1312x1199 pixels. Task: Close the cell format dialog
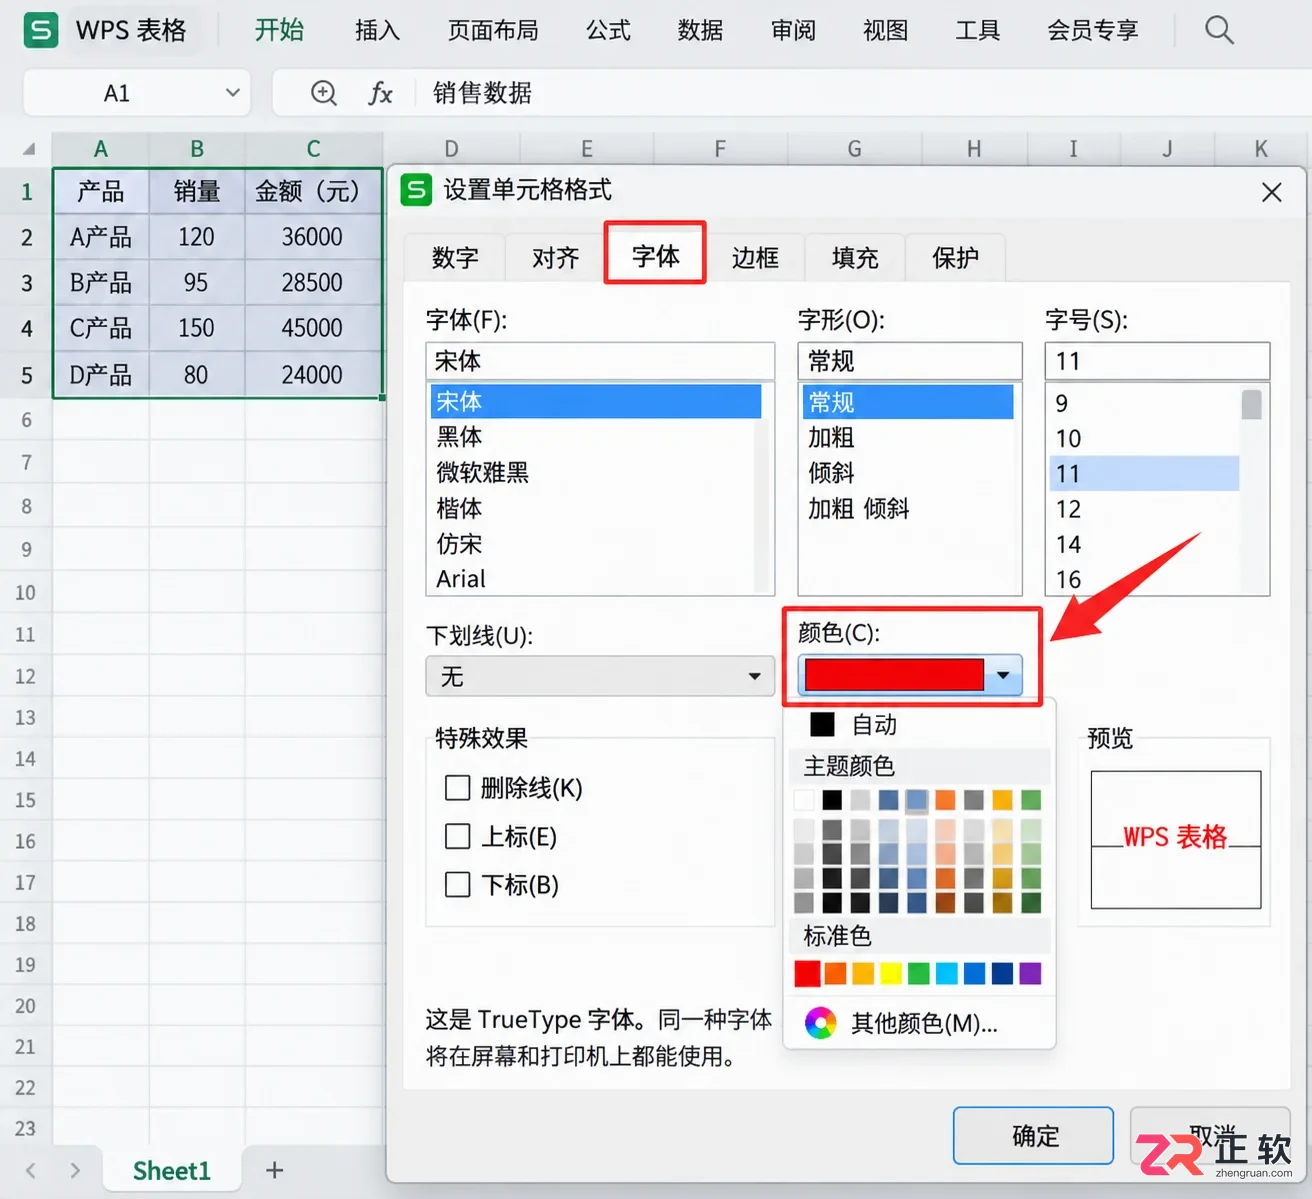[1272, 191]
